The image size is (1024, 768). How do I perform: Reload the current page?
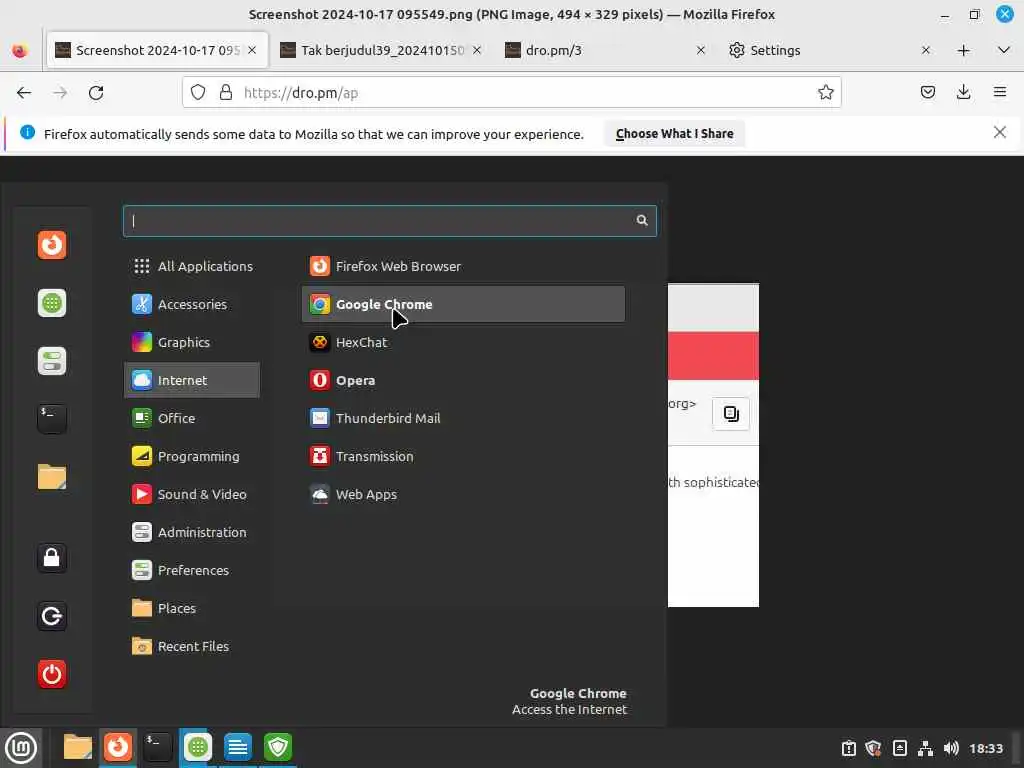[x=96, y=93]
